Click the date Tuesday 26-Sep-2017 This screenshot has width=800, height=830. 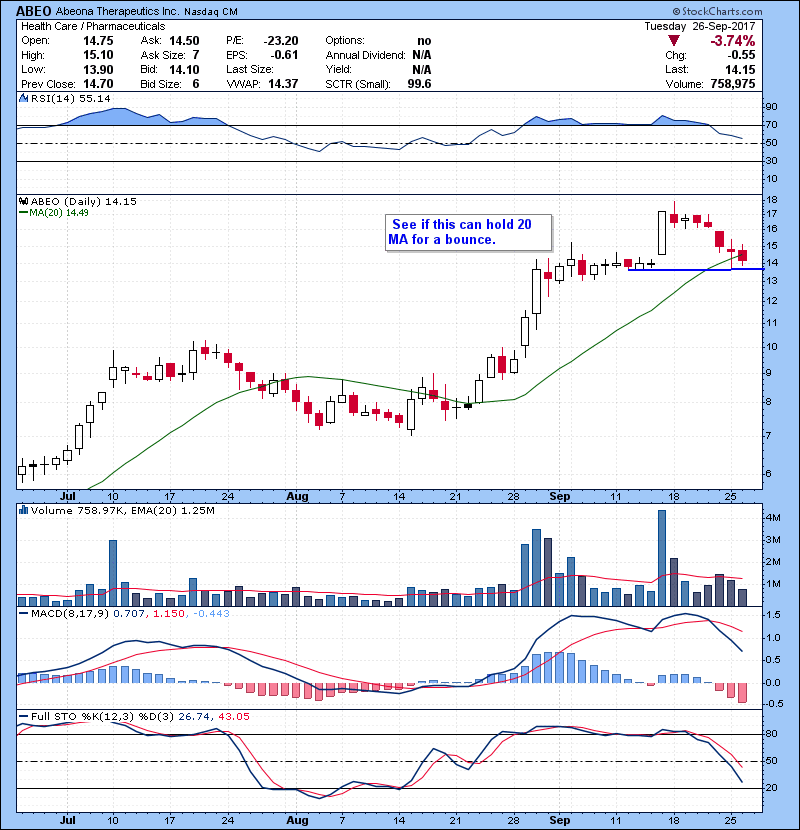pyautogui.click(x=700, y=26)
